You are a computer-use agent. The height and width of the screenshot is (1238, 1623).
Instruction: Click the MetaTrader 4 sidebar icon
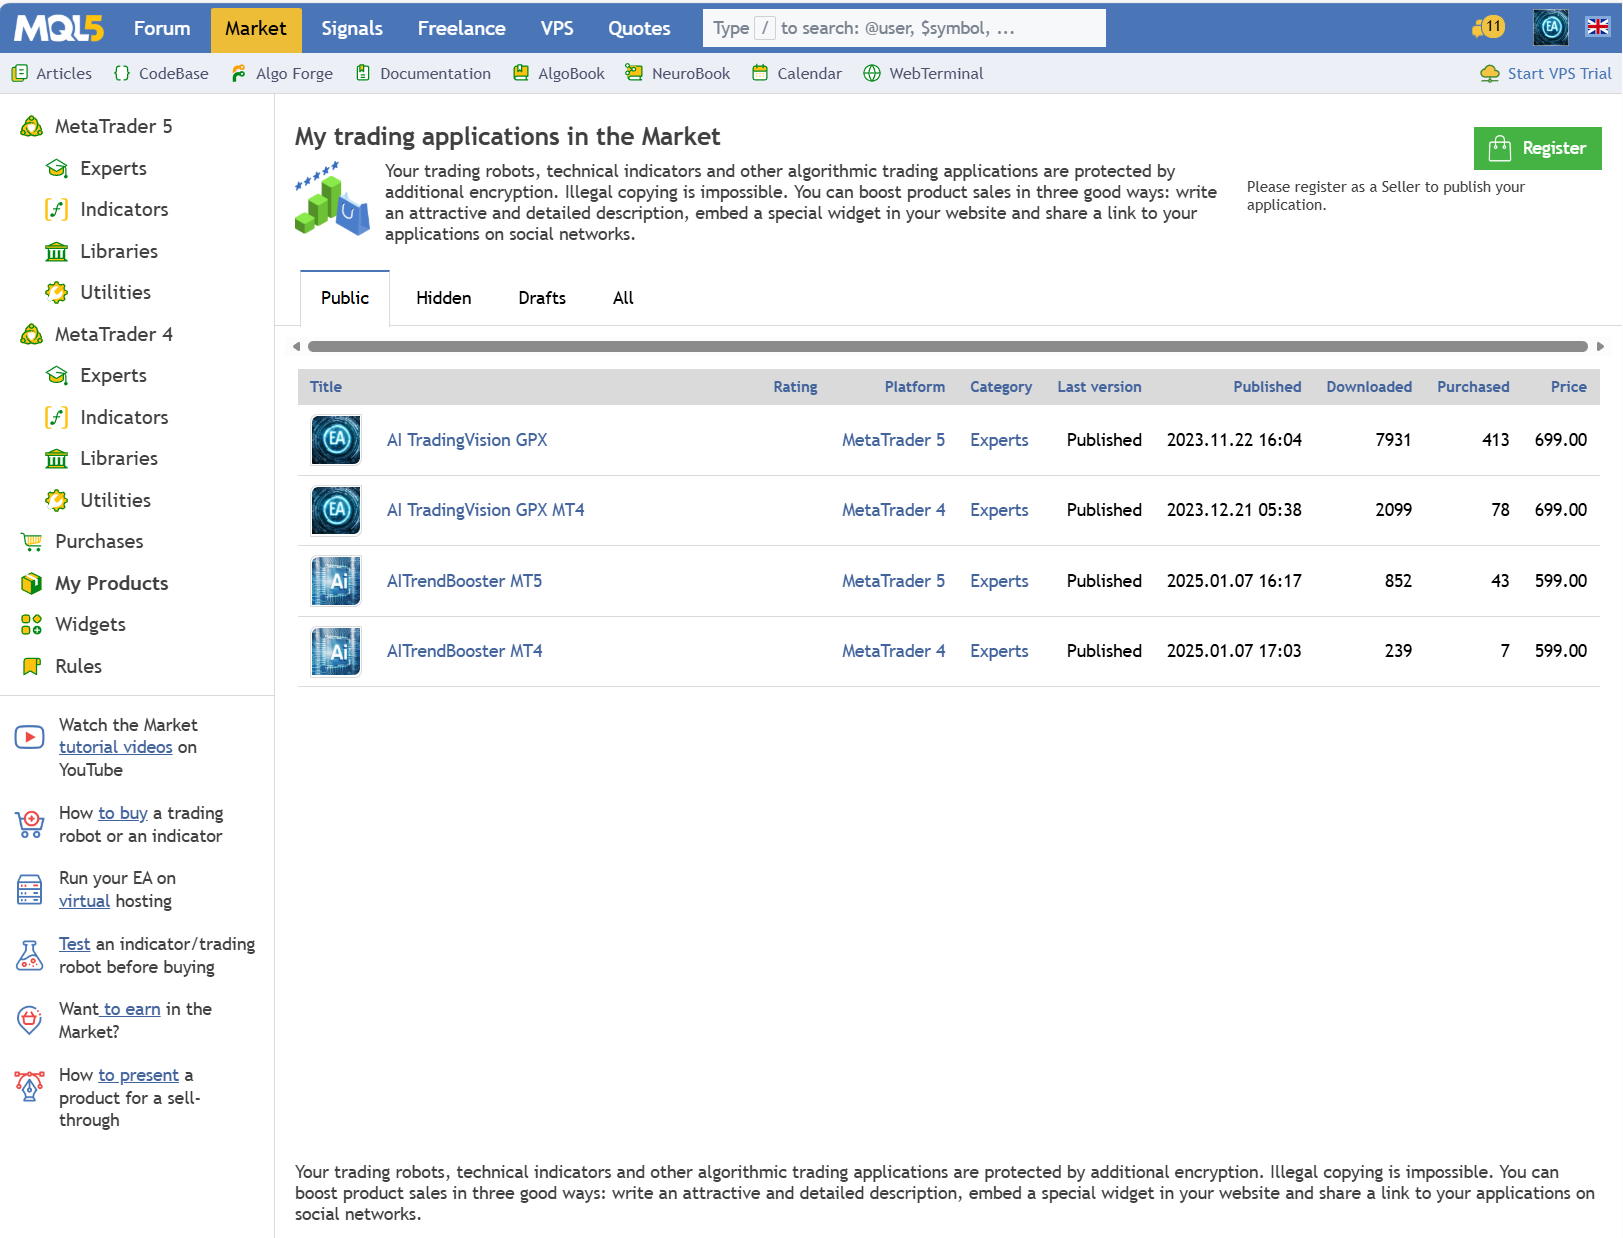tap(32, 334)
